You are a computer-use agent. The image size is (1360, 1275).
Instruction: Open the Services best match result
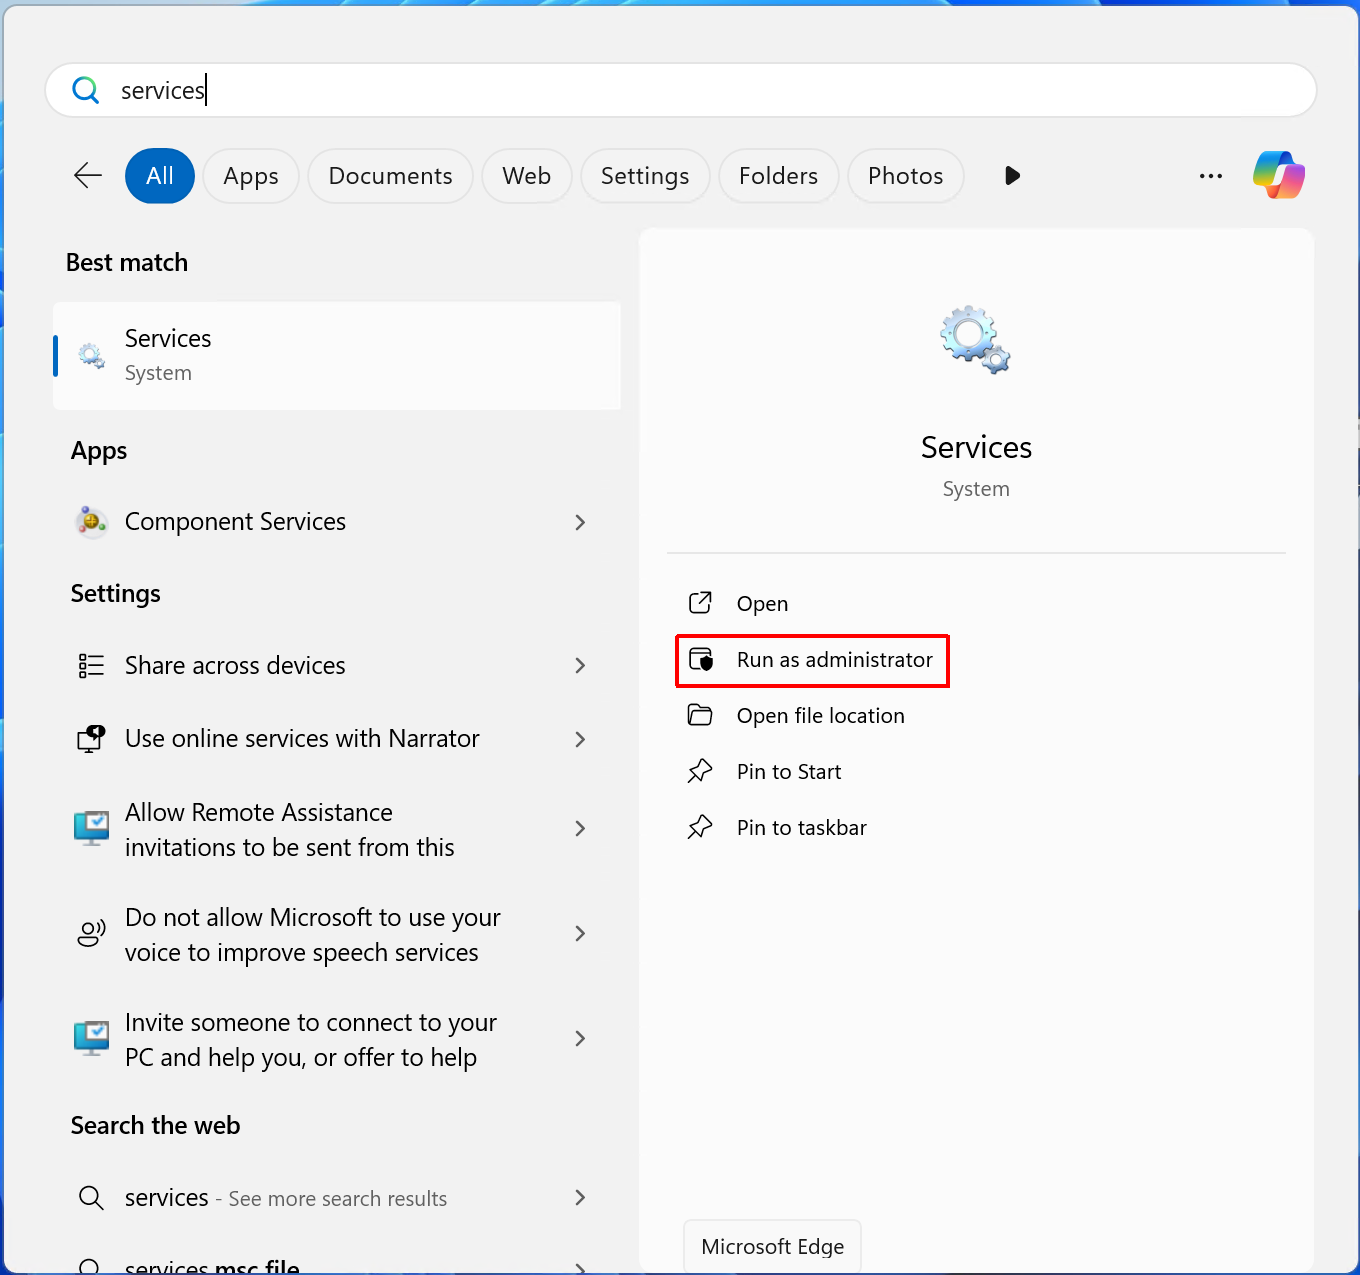click(x=336, y=356)
